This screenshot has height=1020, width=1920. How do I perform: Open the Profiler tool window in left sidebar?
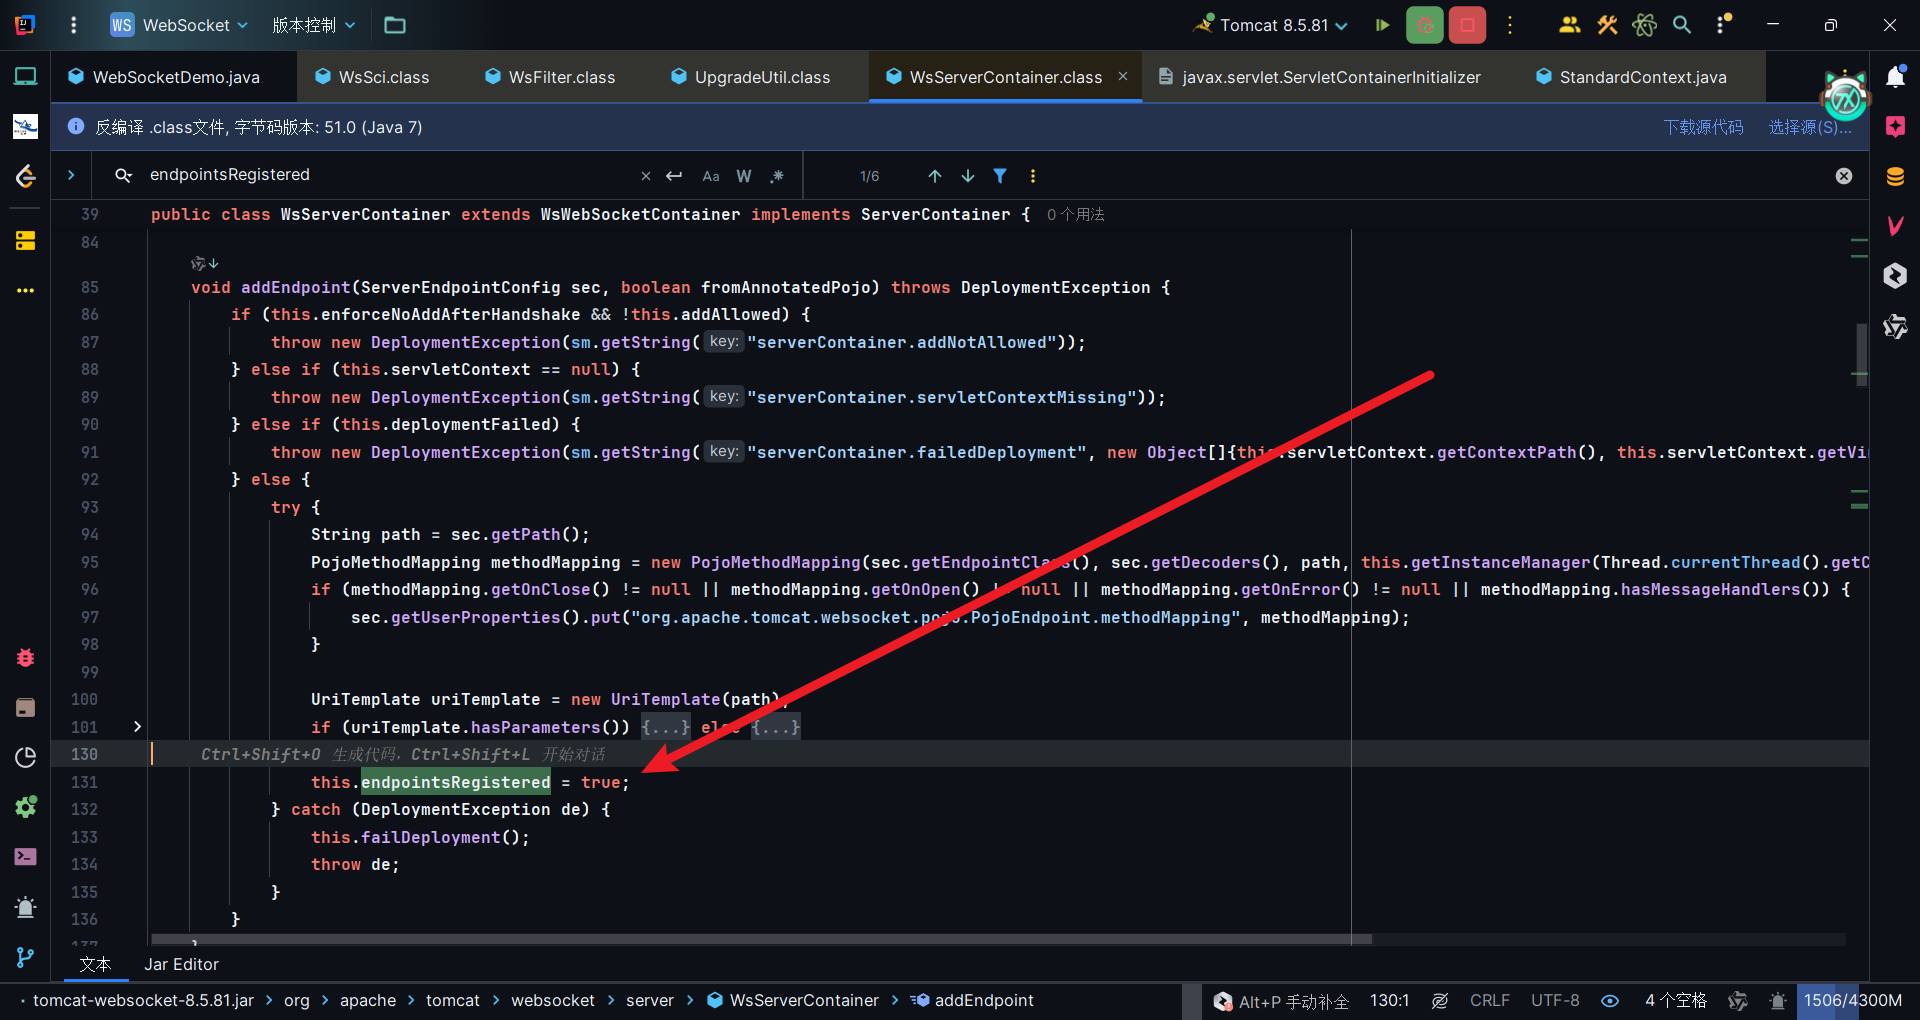26,758
